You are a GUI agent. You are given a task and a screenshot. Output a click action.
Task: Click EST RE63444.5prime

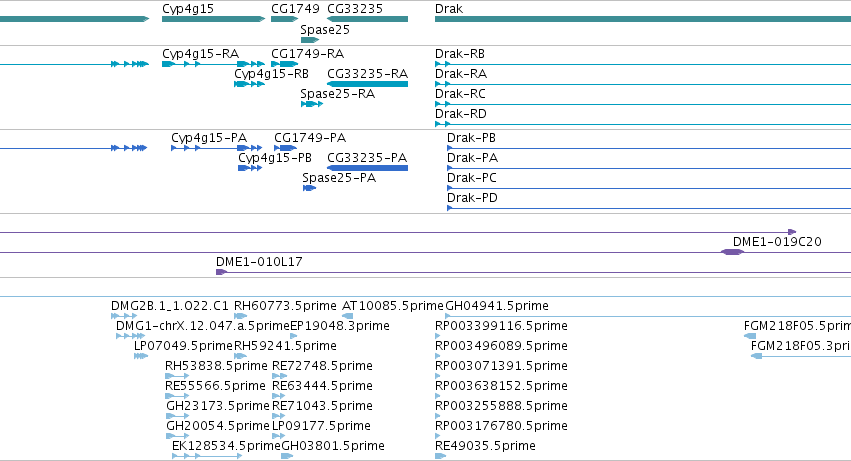tap(278, 396)
